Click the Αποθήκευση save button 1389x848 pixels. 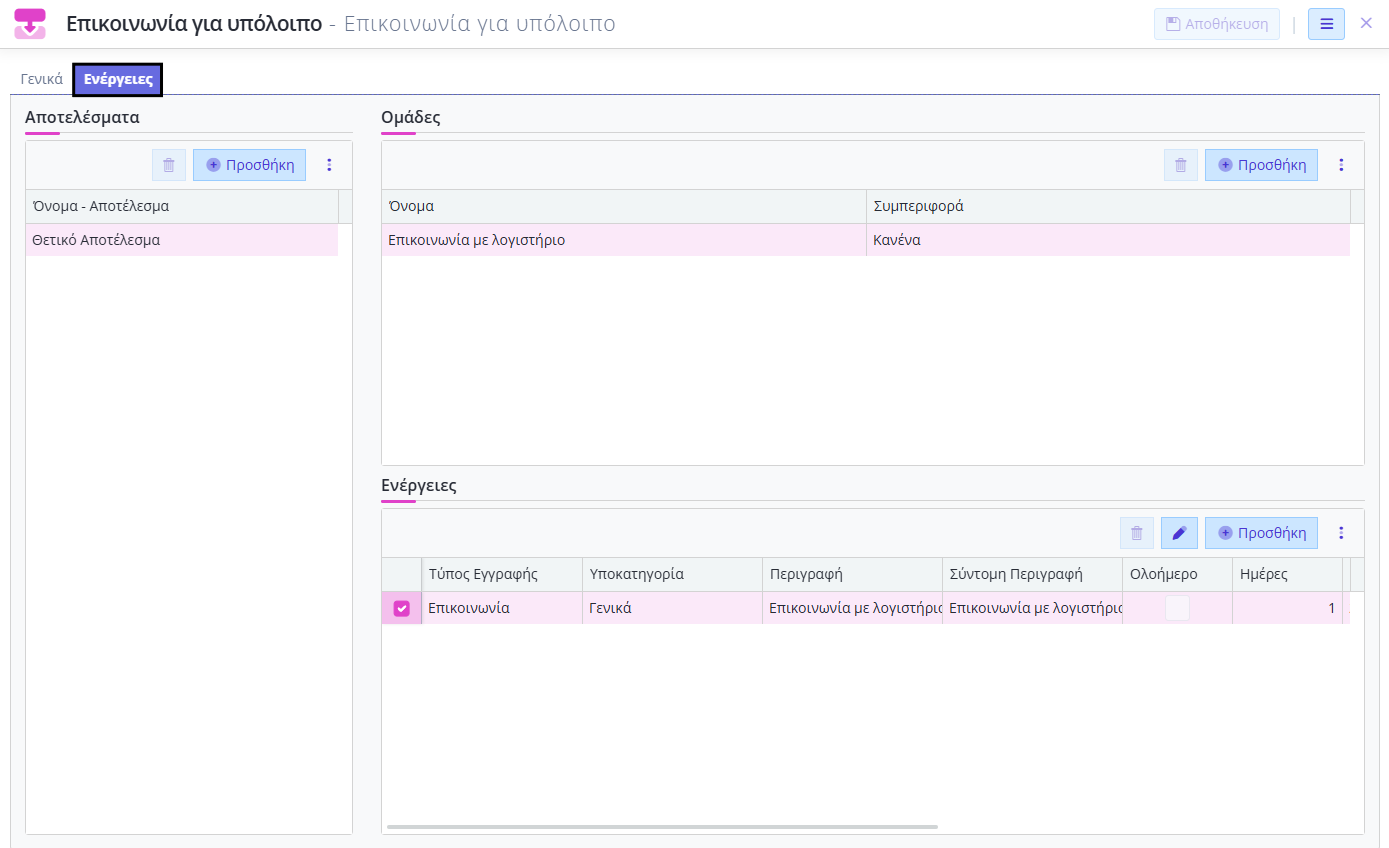tap(1216, 24)
